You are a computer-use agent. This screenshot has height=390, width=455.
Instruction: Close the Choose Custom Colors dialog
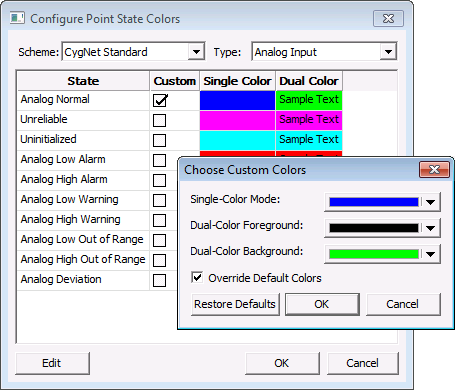pos(435,170)
